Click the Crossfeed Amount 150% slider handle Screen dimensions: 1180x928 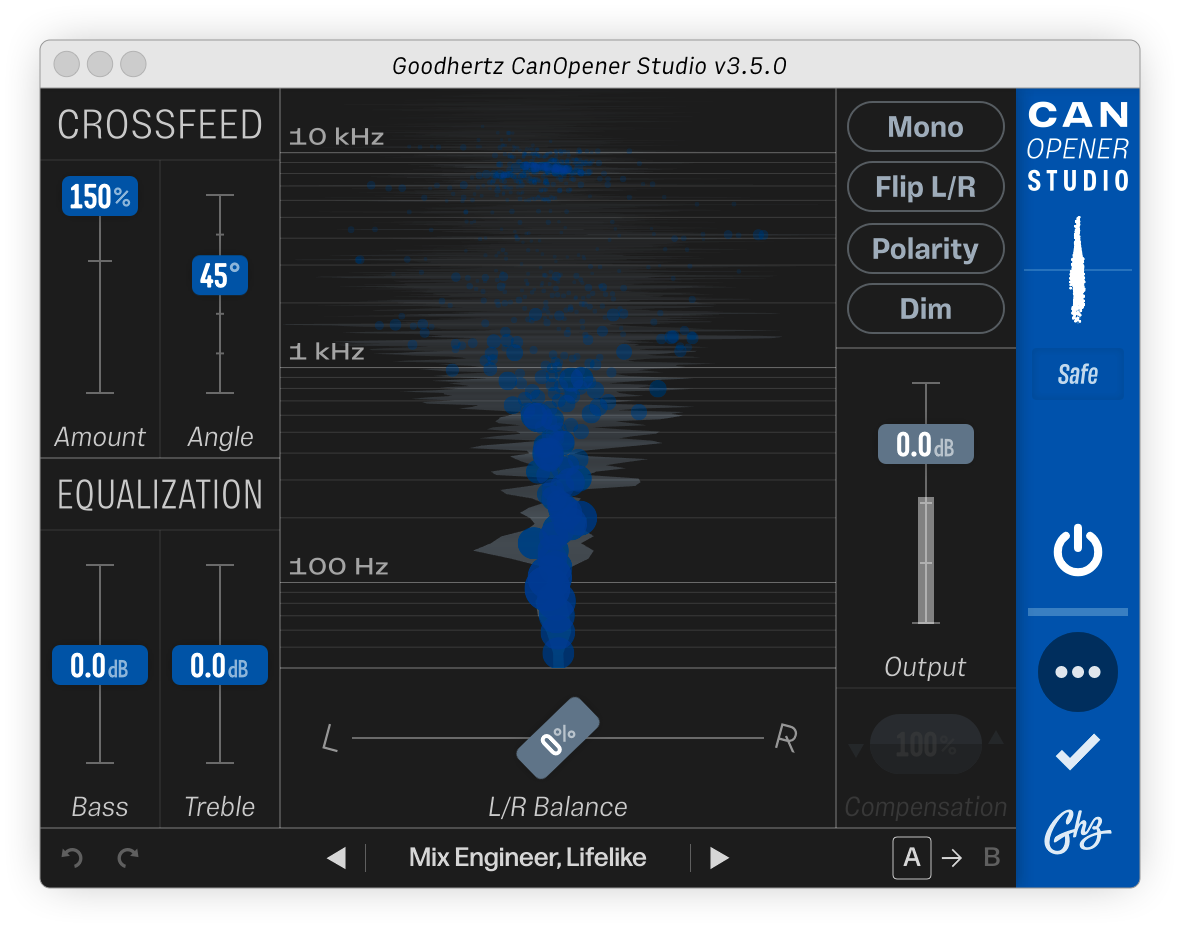coord(99,196)
